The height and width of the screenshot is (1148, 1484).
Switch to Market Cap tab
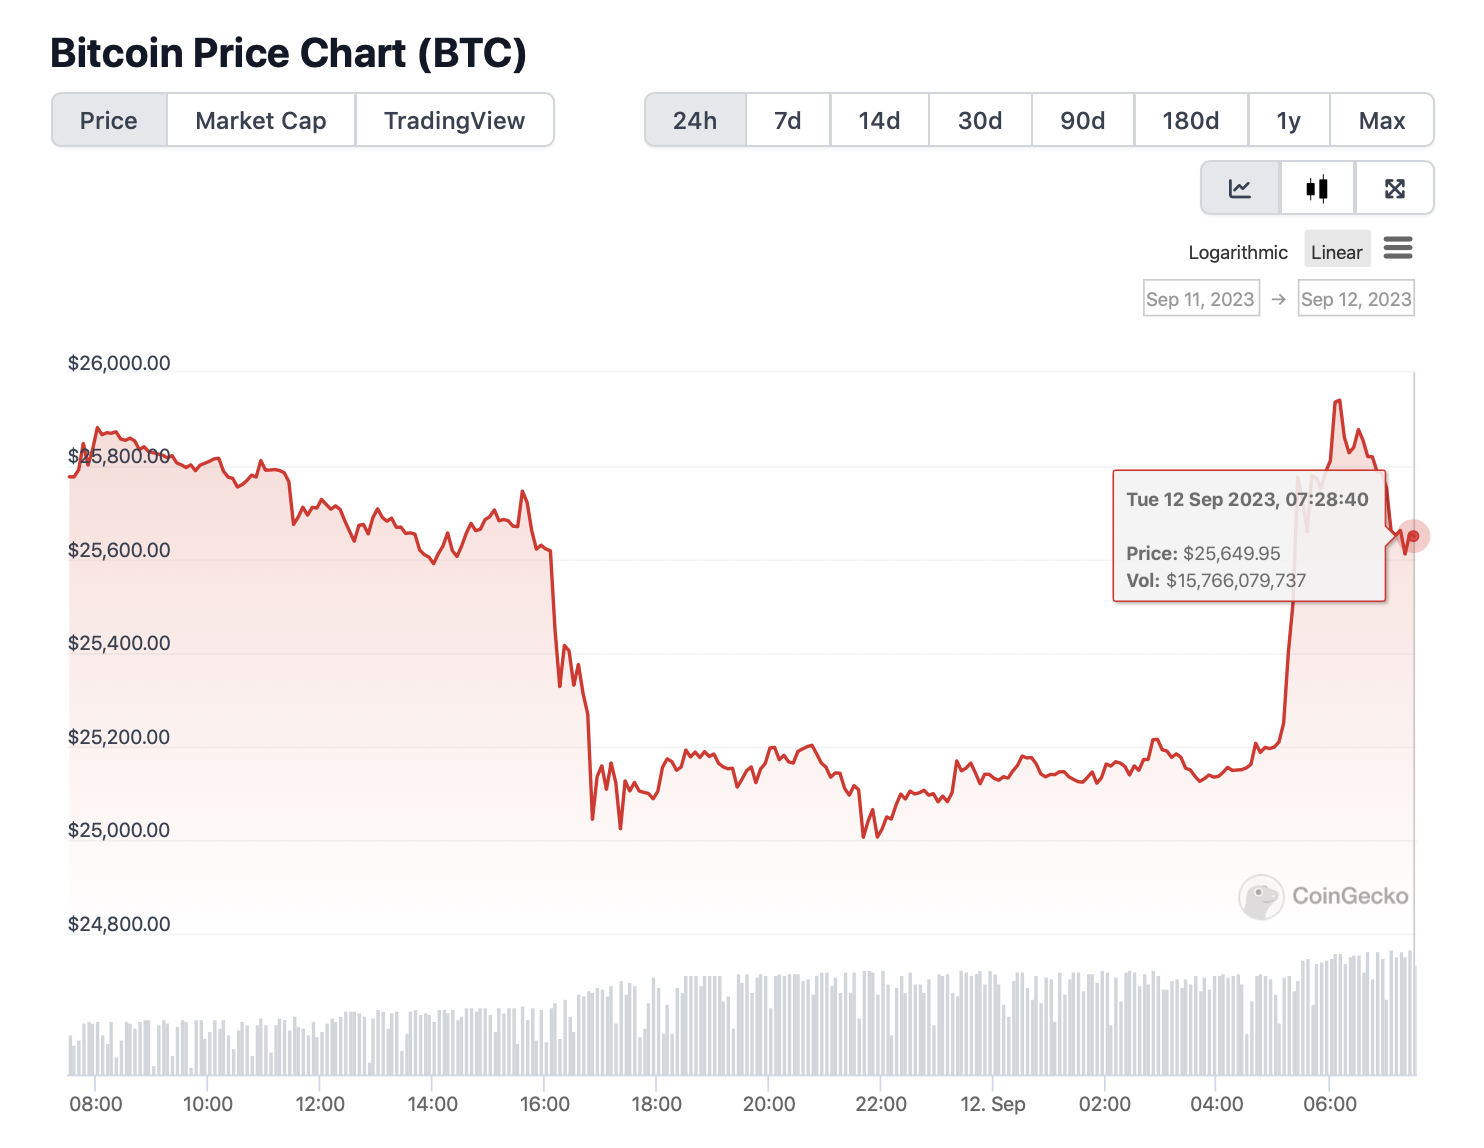(x=261, y=121)
